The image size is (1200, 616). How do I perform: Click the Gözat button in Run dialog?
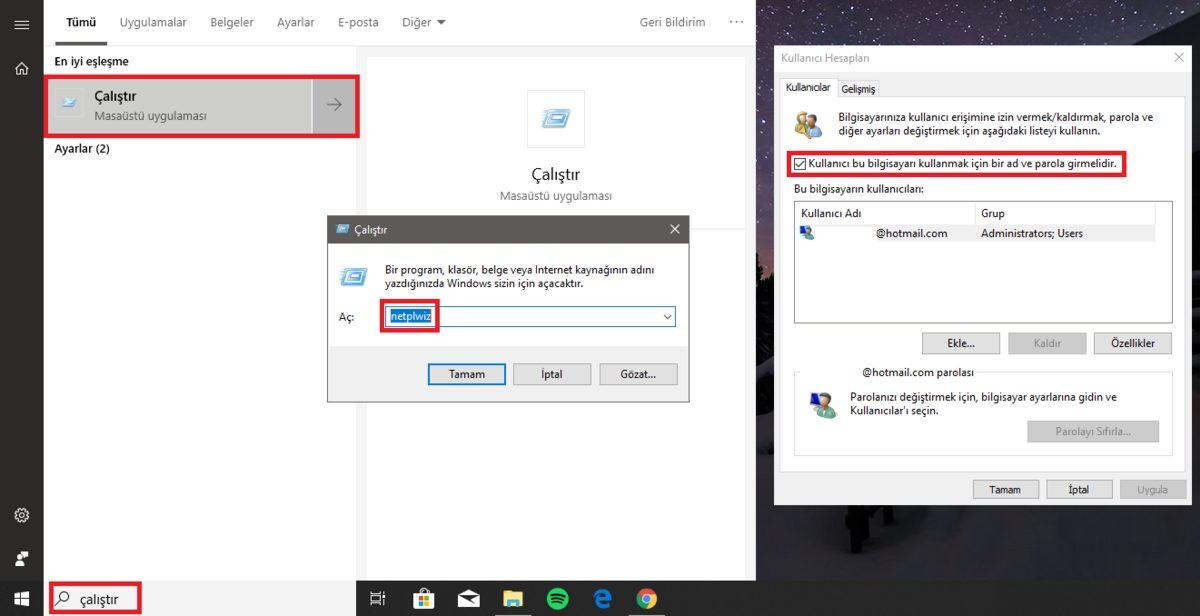(x=638, y=373)
